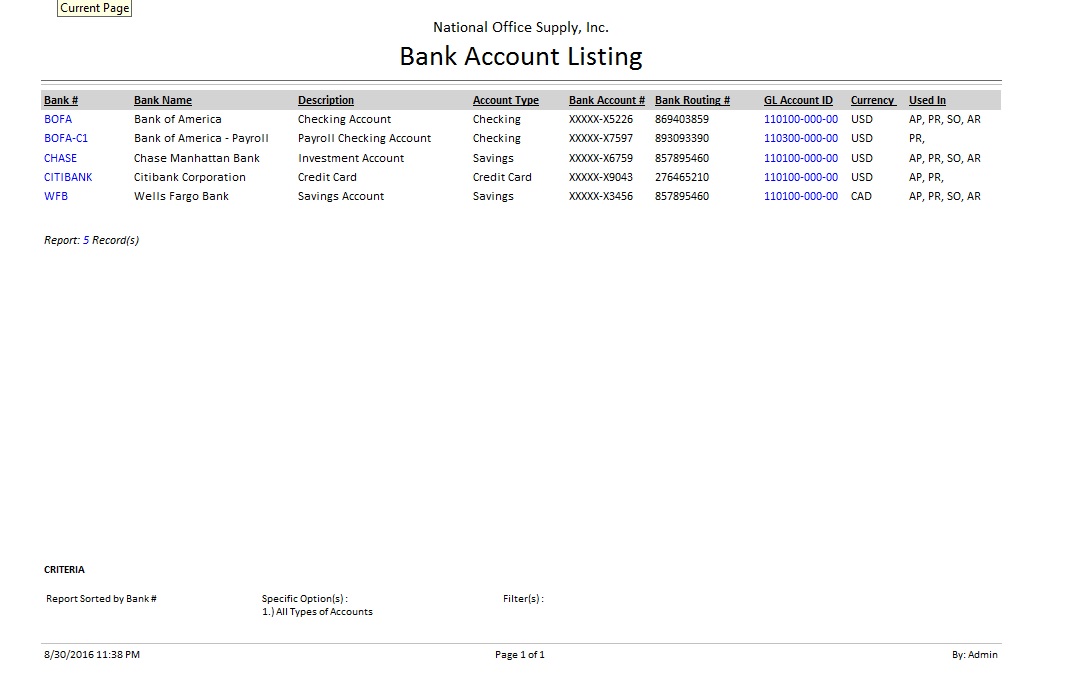This screenshot has height=674, width=1088.
Task: Click the Bank Name column header
Action: 163,100
